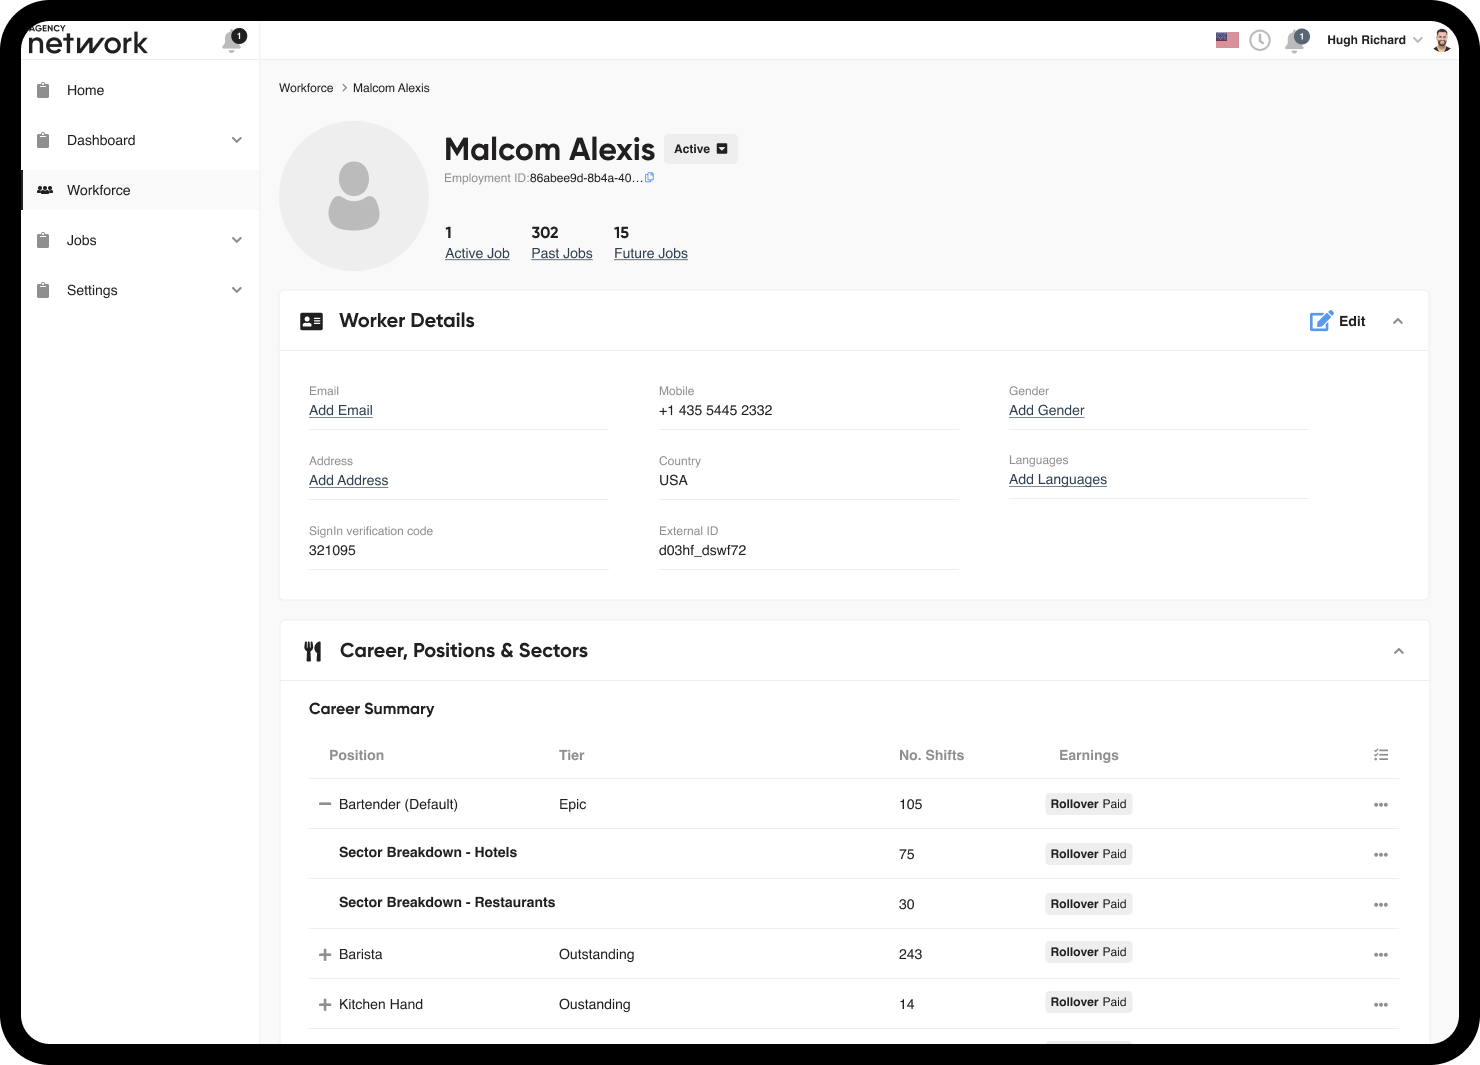Click Hugh Richard's profile avatar
1480x1065 pixels.
1442,40
